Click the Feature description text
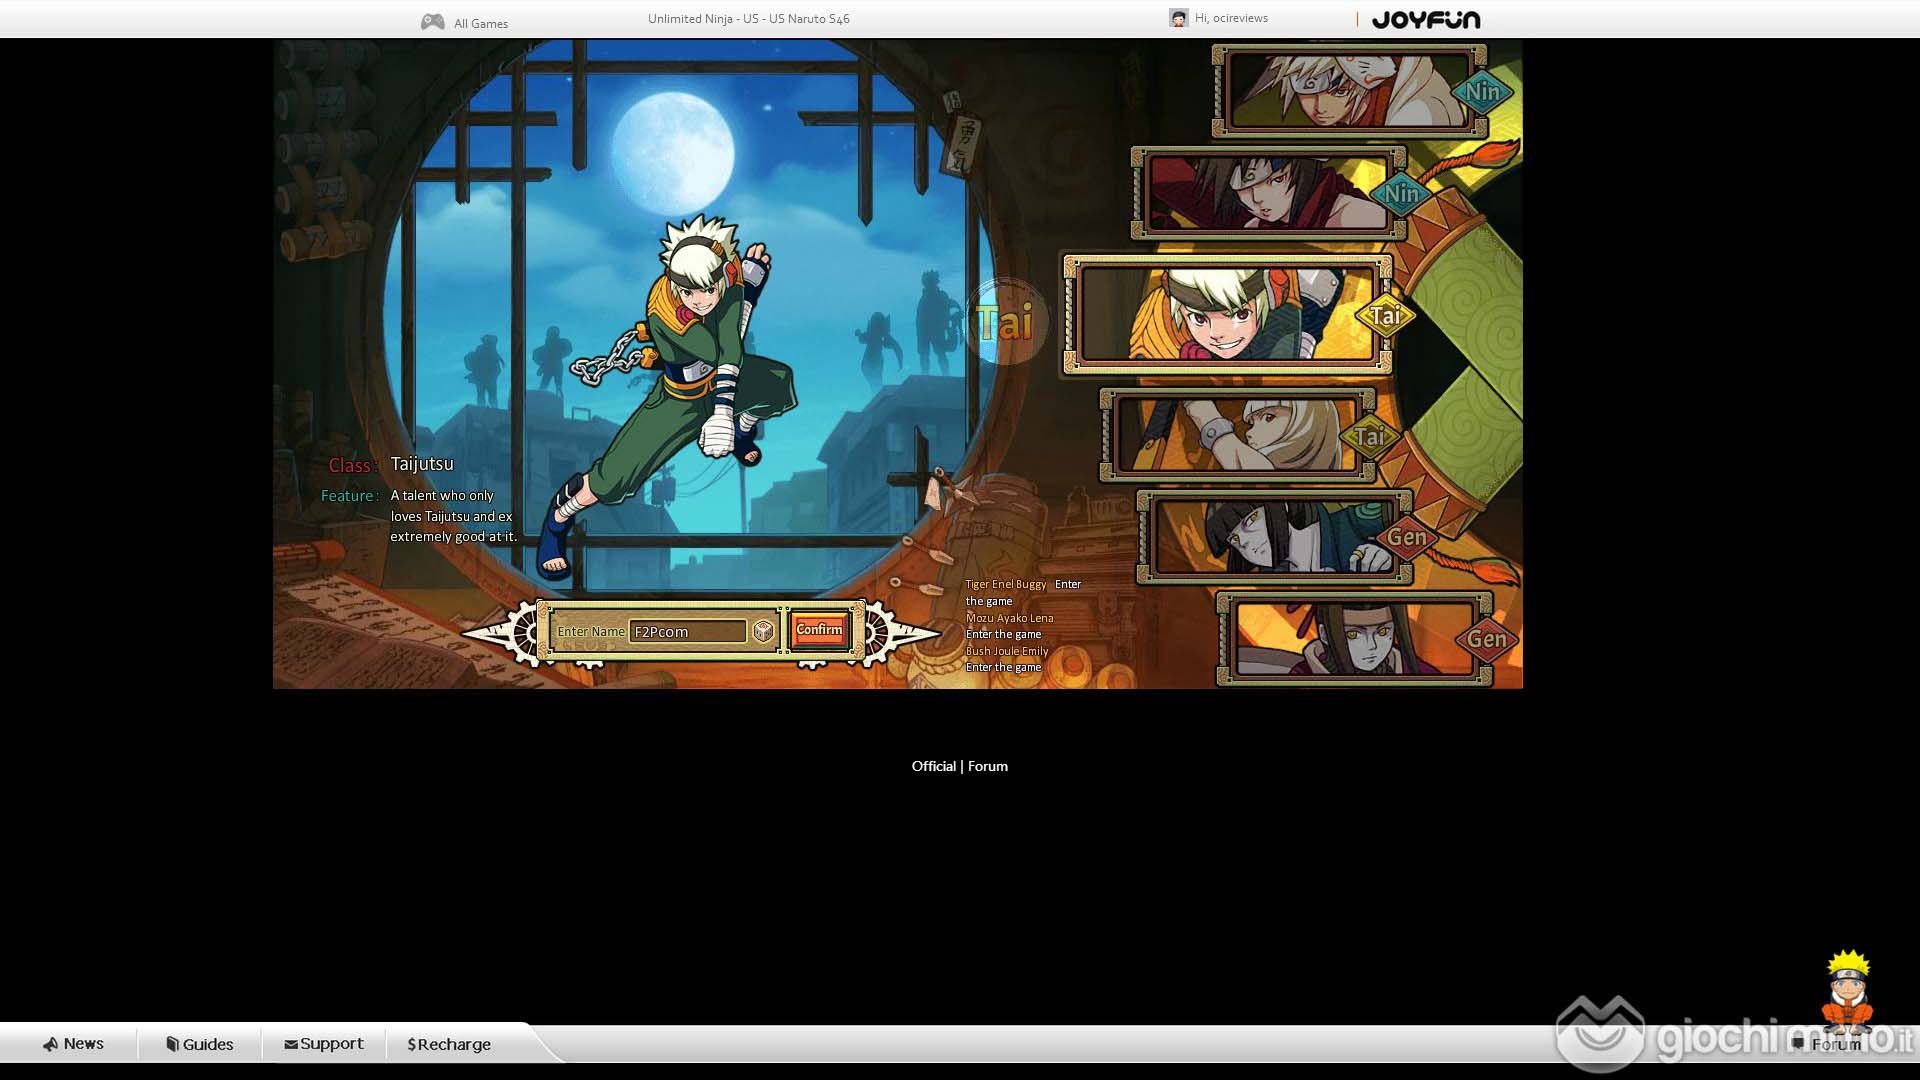Image resolution: width=1920 pixels, height=1080 pixels. pyautogui.click(x=454, y=516)
